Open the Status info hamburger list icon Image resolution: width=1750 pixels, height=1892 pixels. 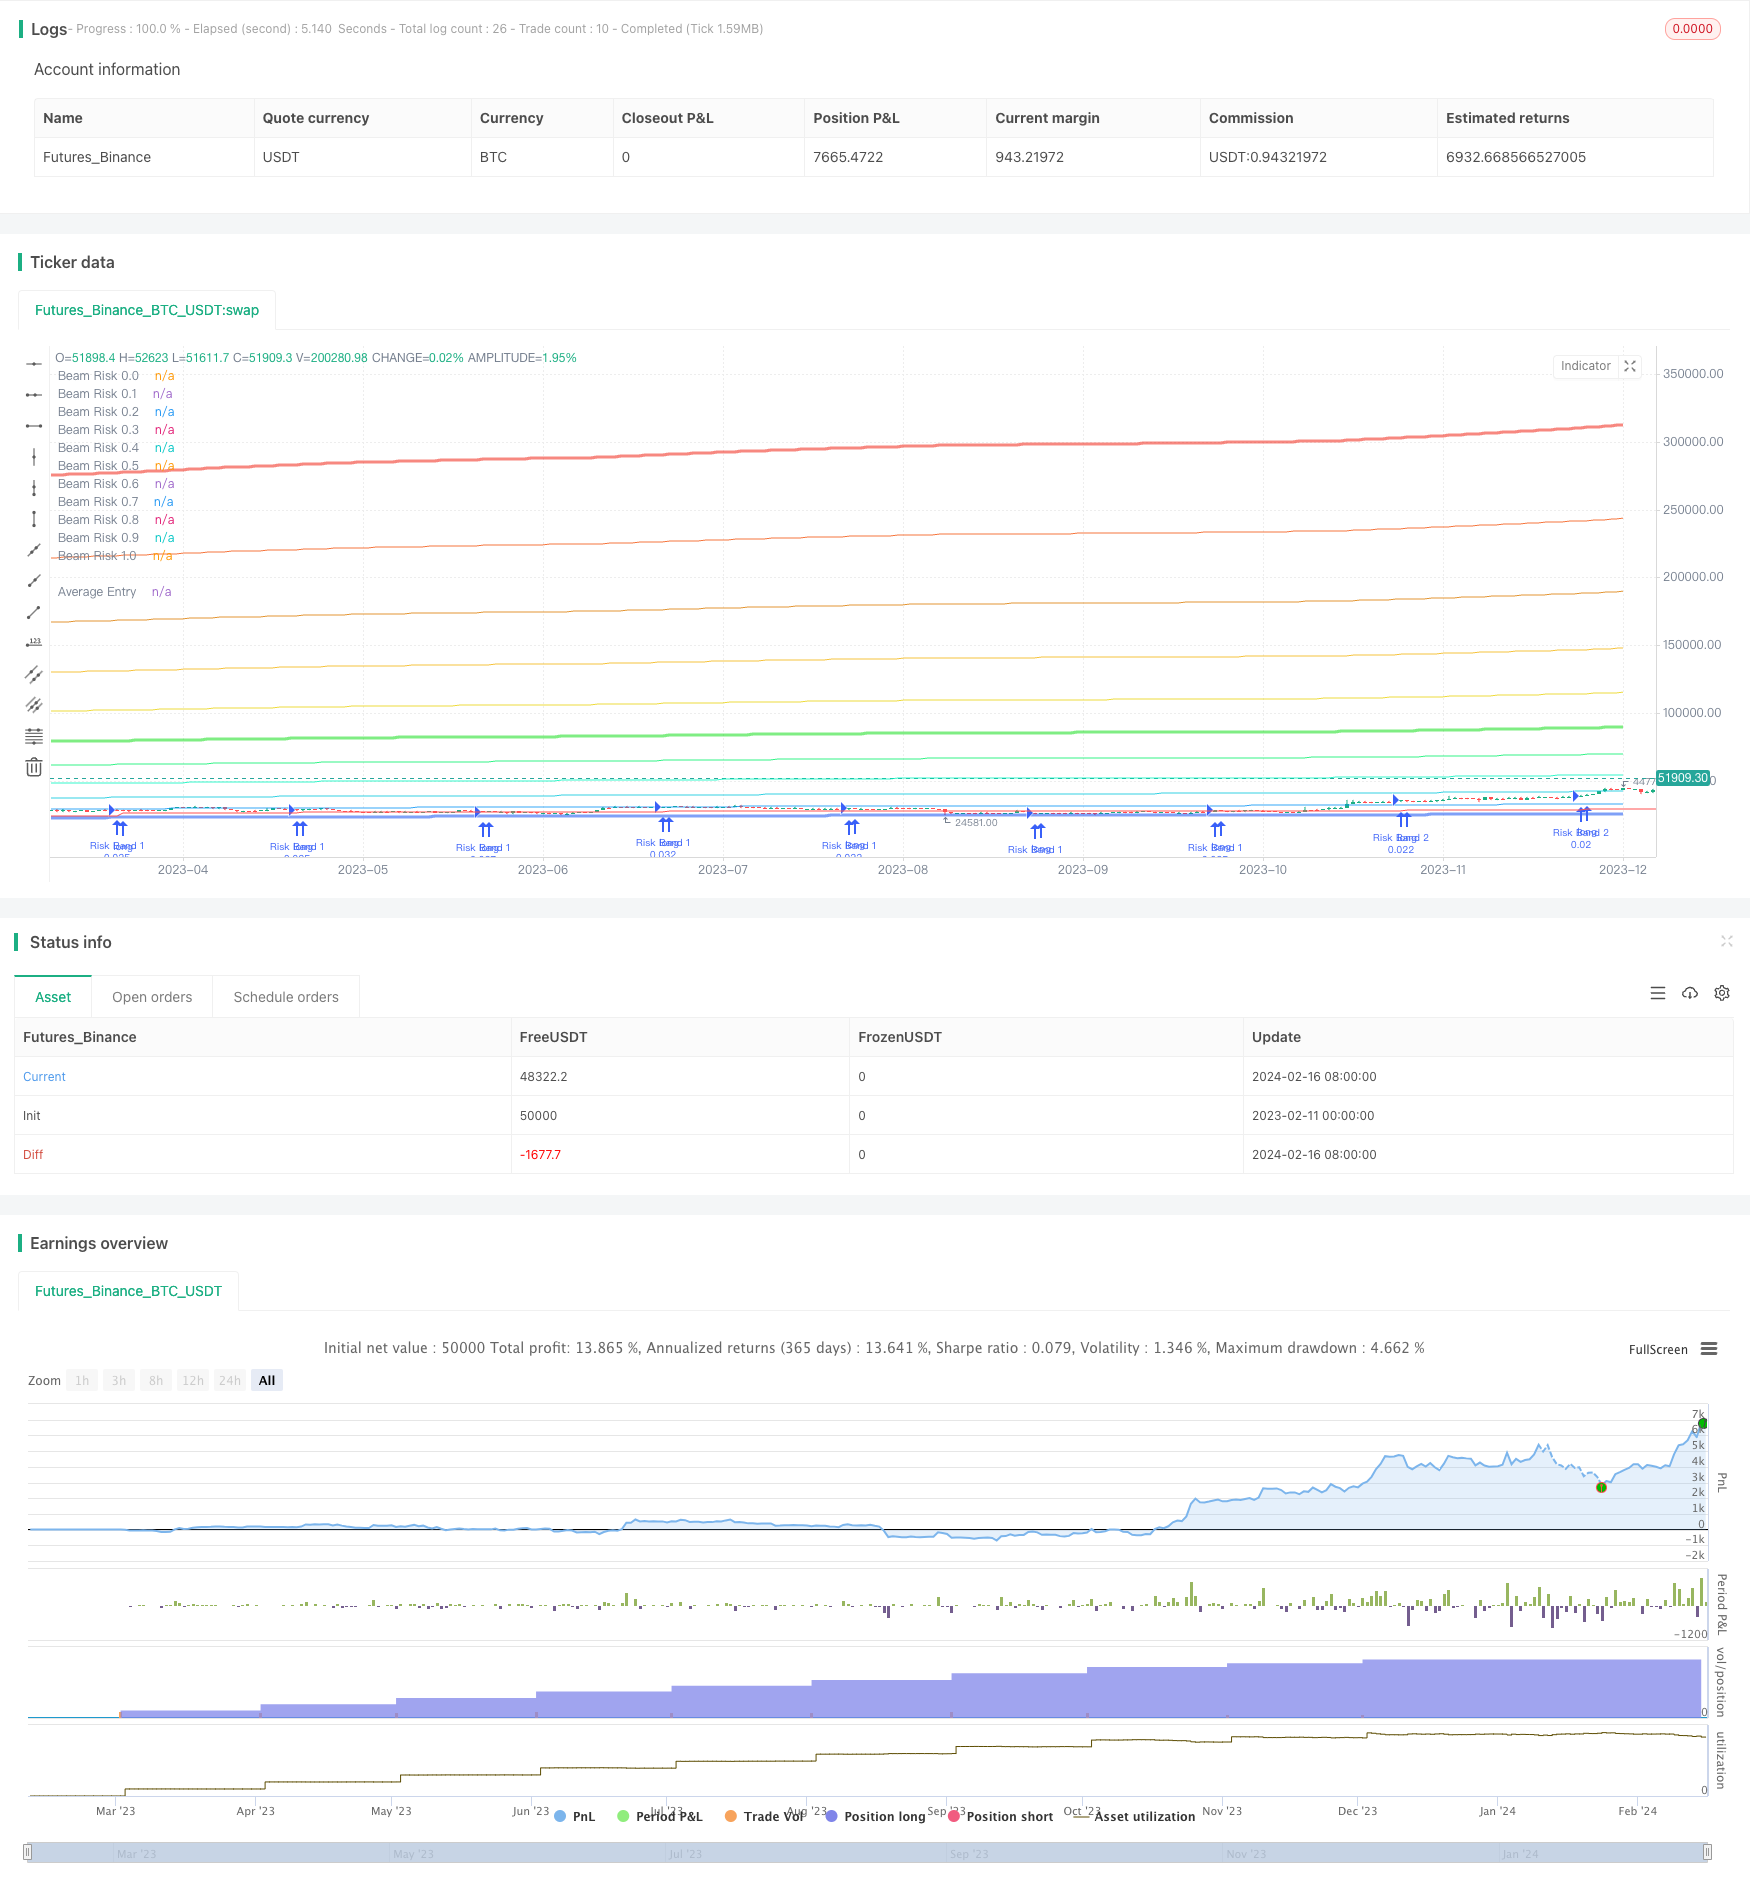[x=1658, y=993]
